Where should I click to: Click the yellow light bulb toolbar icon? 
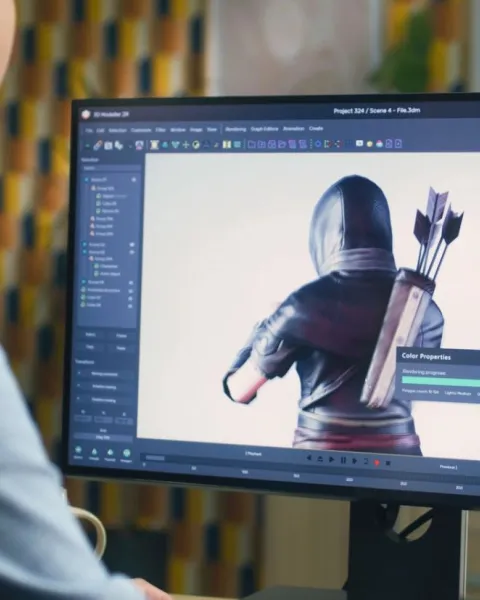[x=370, y=144]
